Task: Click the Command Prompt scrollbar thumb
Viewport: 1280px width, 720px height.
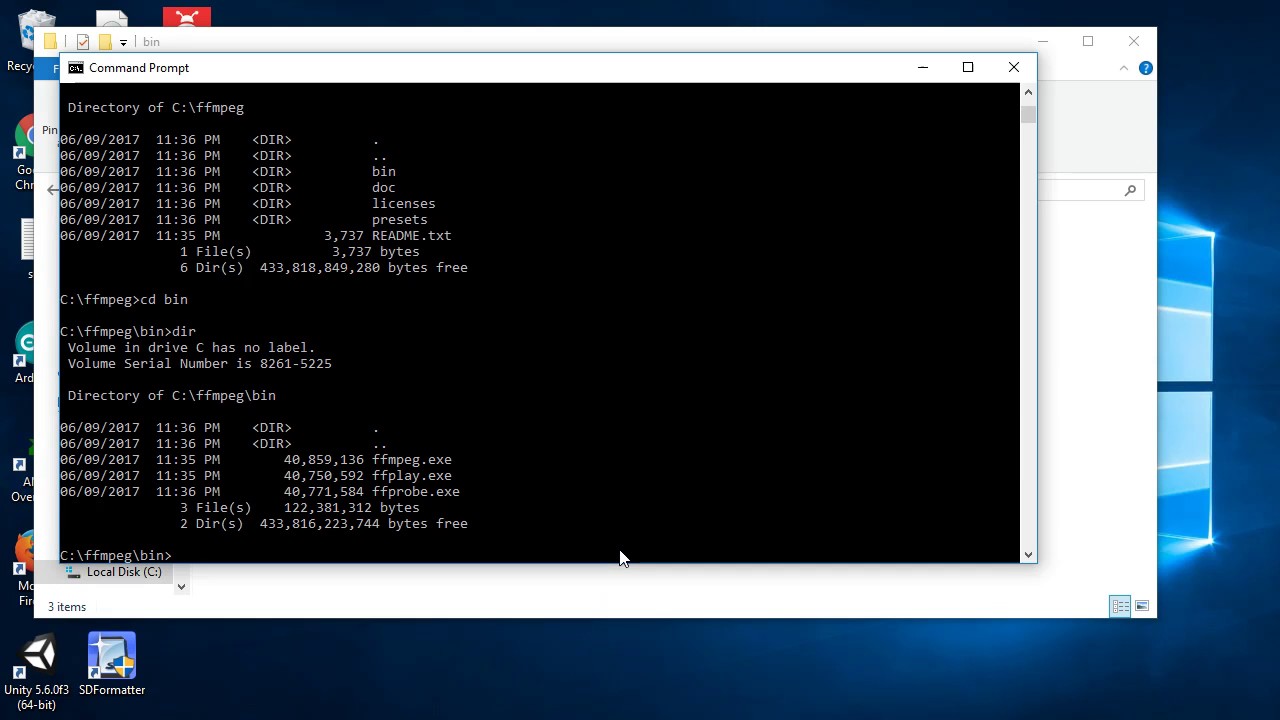Action: (1028, 113)
